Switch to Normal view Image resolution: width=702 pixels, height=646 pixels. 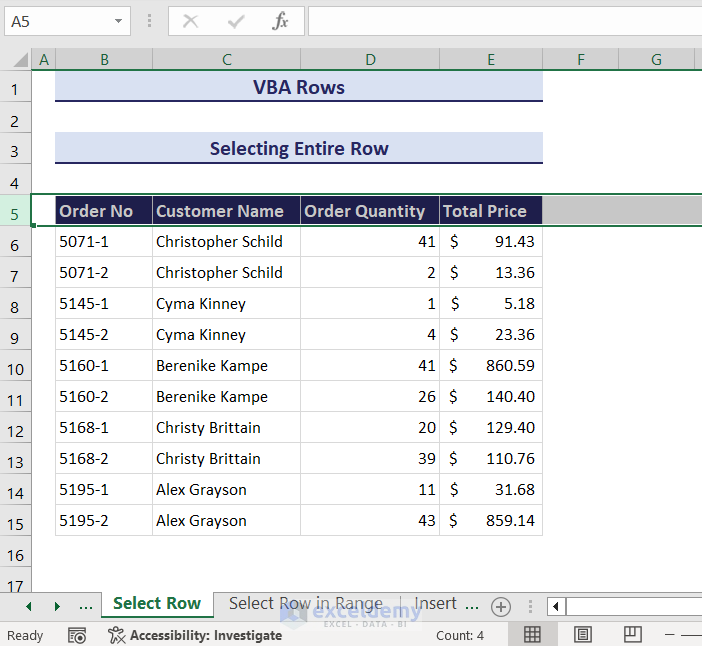point(533,635)
